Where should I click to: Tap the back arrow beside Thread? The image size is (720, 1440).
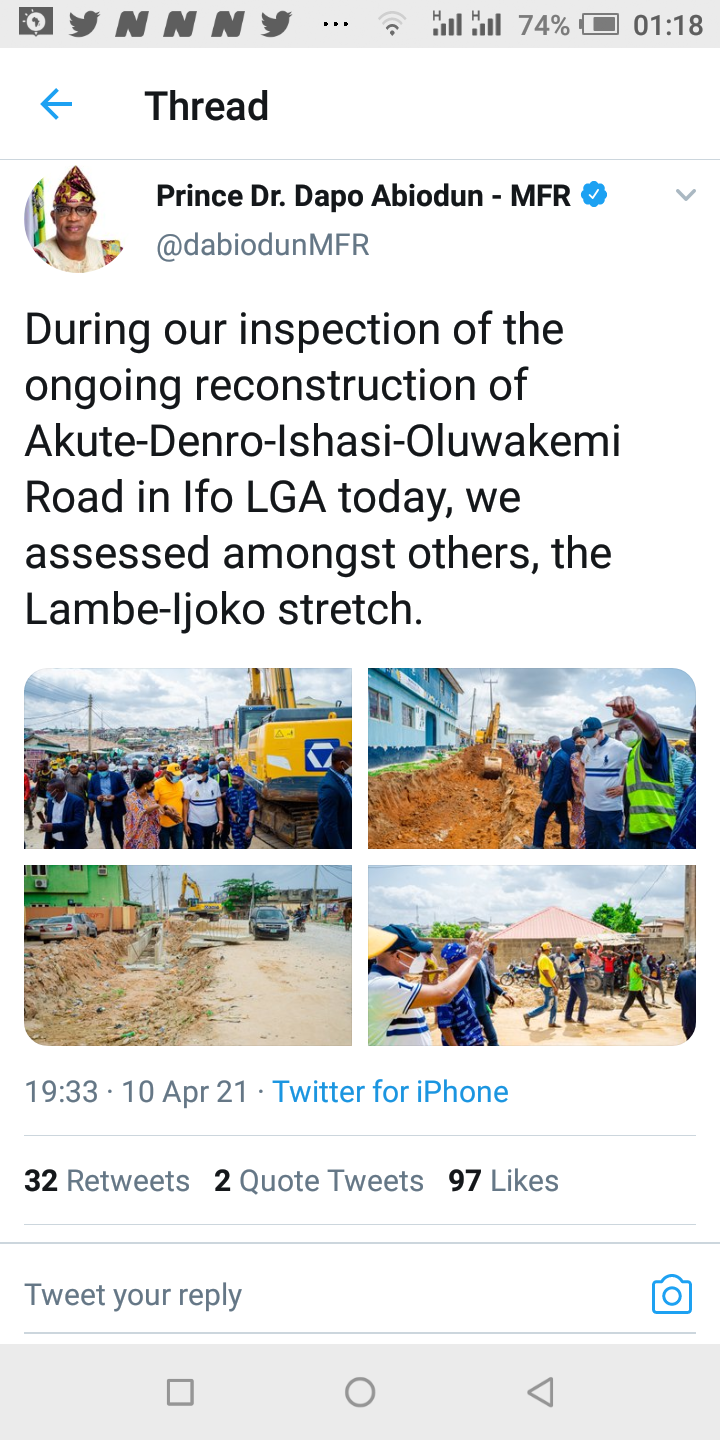(56, 104)
